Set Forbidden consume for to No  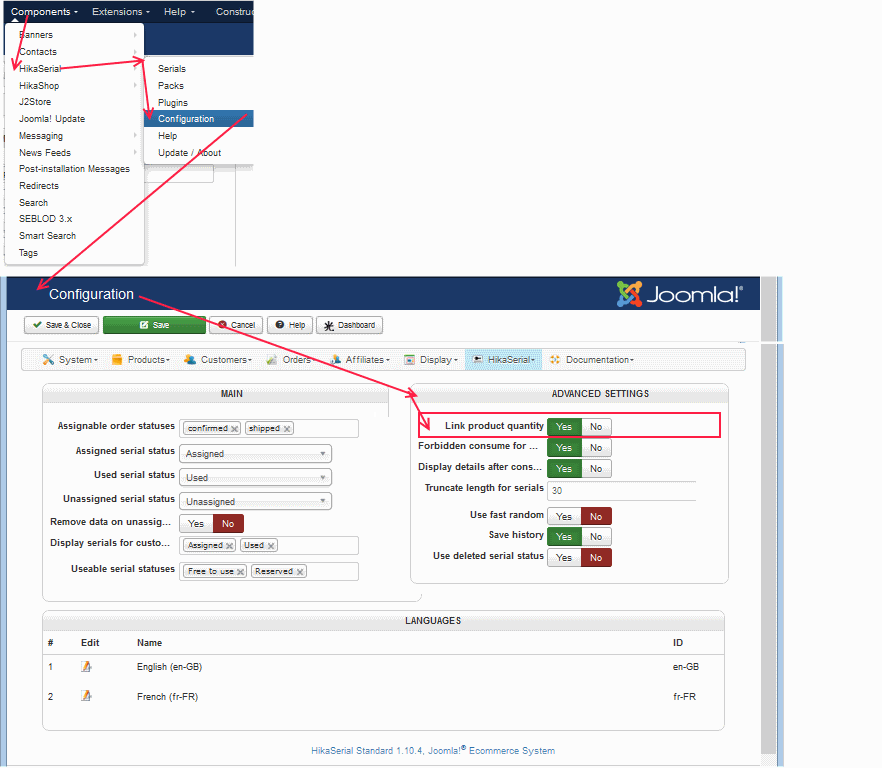tap(596, 448)
